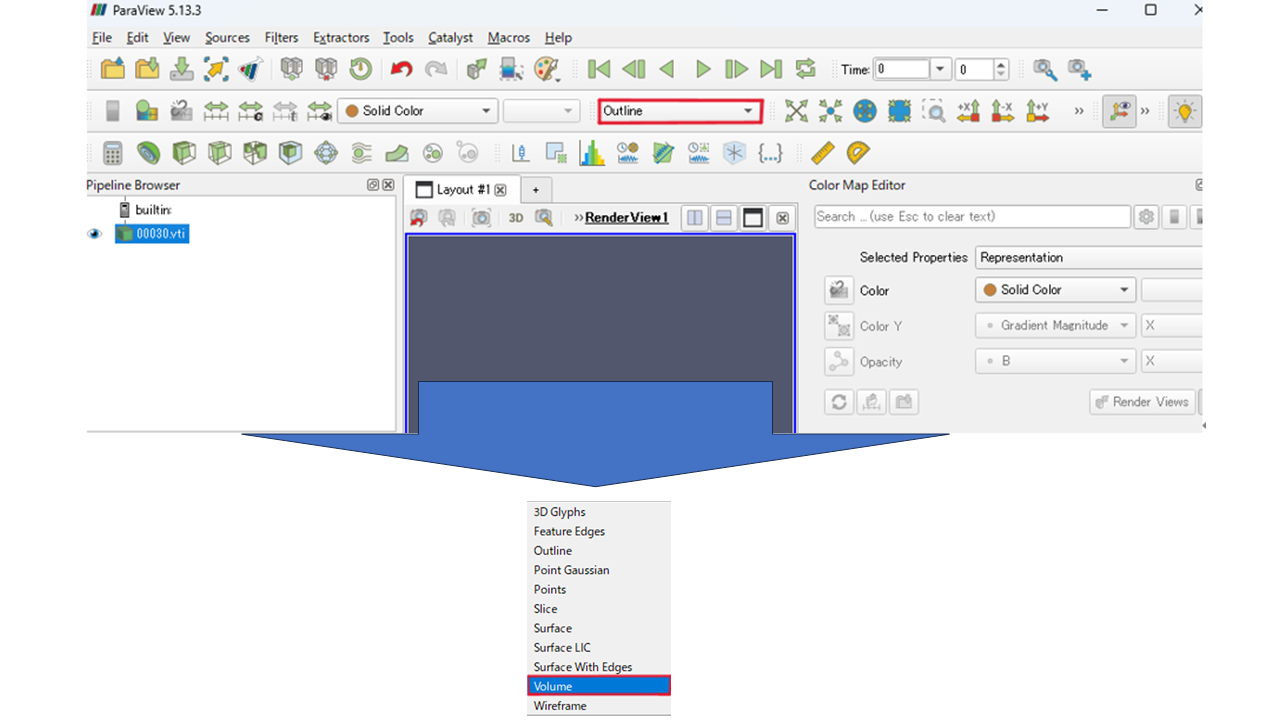
Task: Toggle the orientation axes visibility button
Action: tap(1120, 111)
